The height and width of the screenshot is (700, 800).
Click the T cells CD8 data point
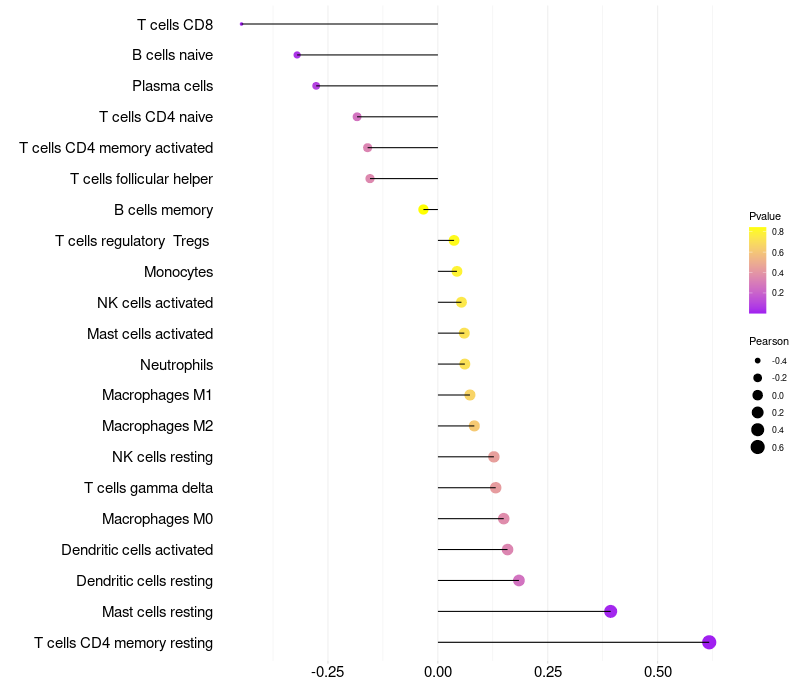click(x=242, y=24)
